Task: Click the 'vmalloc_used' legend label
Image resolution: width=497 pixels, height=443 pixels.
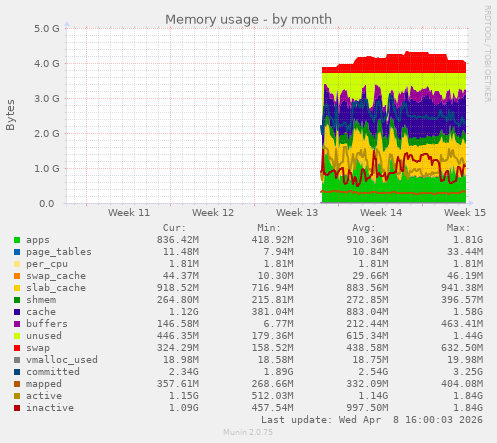Action: click(62, 360)
